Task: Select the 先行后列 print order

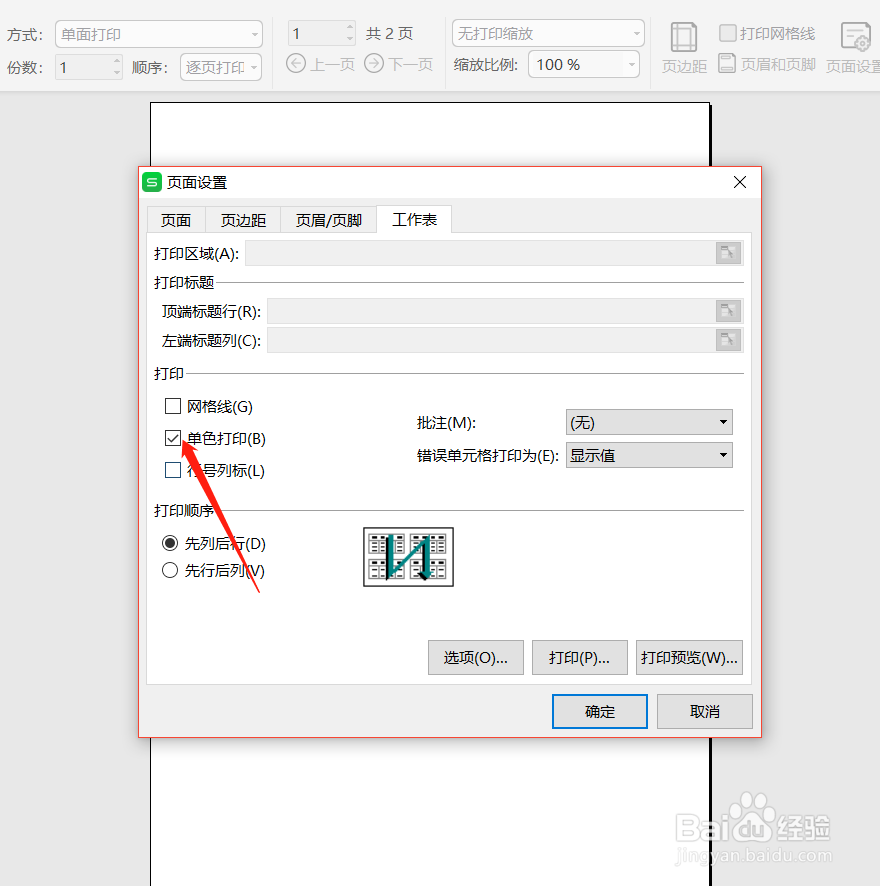Action: [x=170, y=572]
